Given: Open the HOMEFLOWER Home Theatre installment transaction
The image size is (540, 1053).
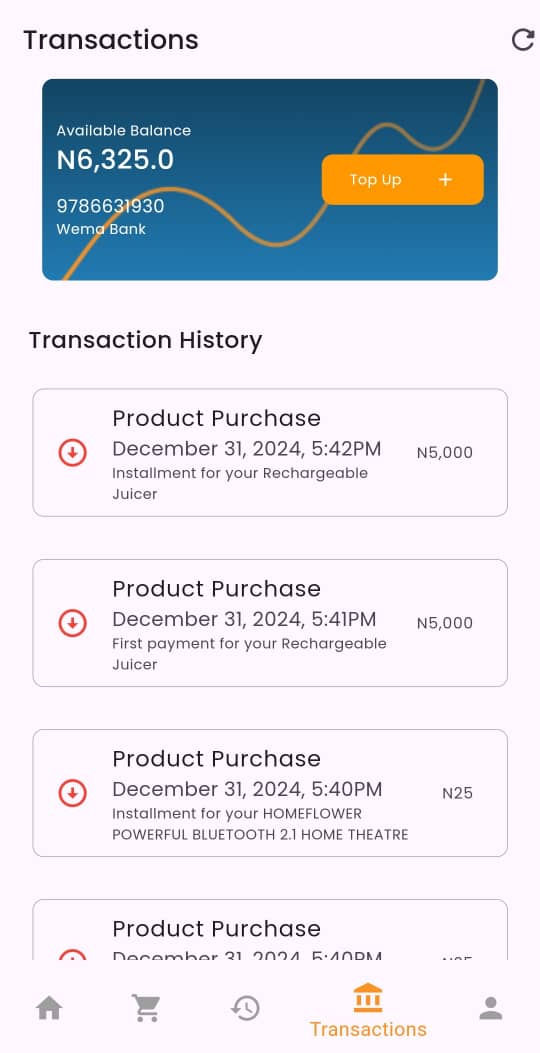Looking at the screenshot, I should pos(270,793).
